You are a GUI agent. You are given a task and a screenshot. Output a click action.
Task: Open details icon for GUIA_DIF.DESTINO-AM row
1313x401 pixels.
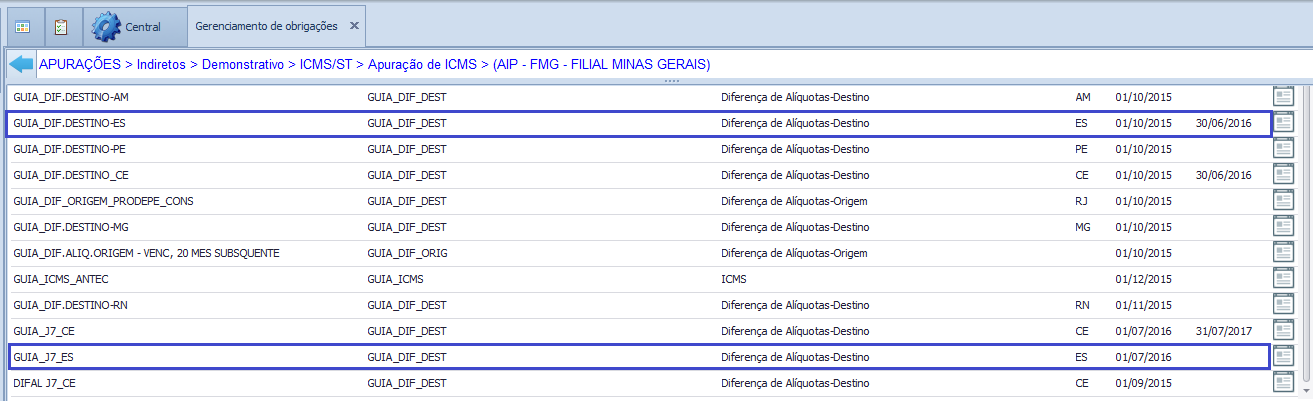[1283, 97]
